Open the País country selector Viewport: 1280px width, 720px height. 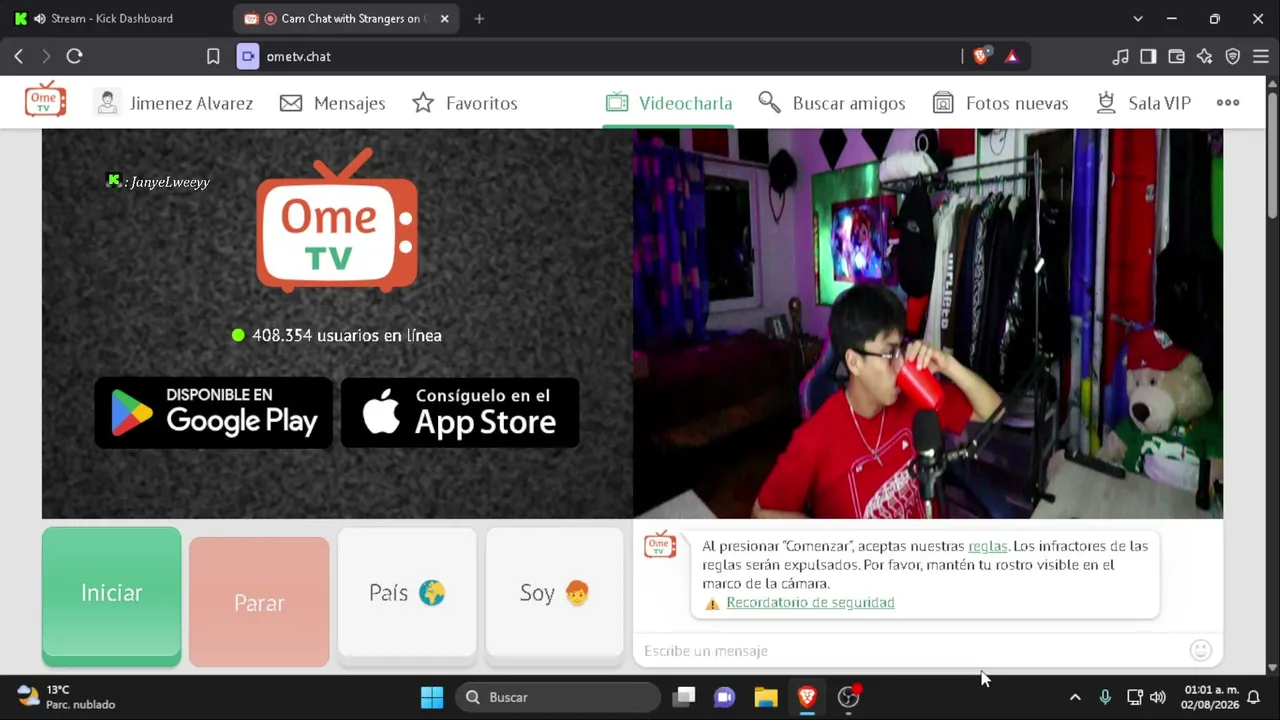coord(407,593)
